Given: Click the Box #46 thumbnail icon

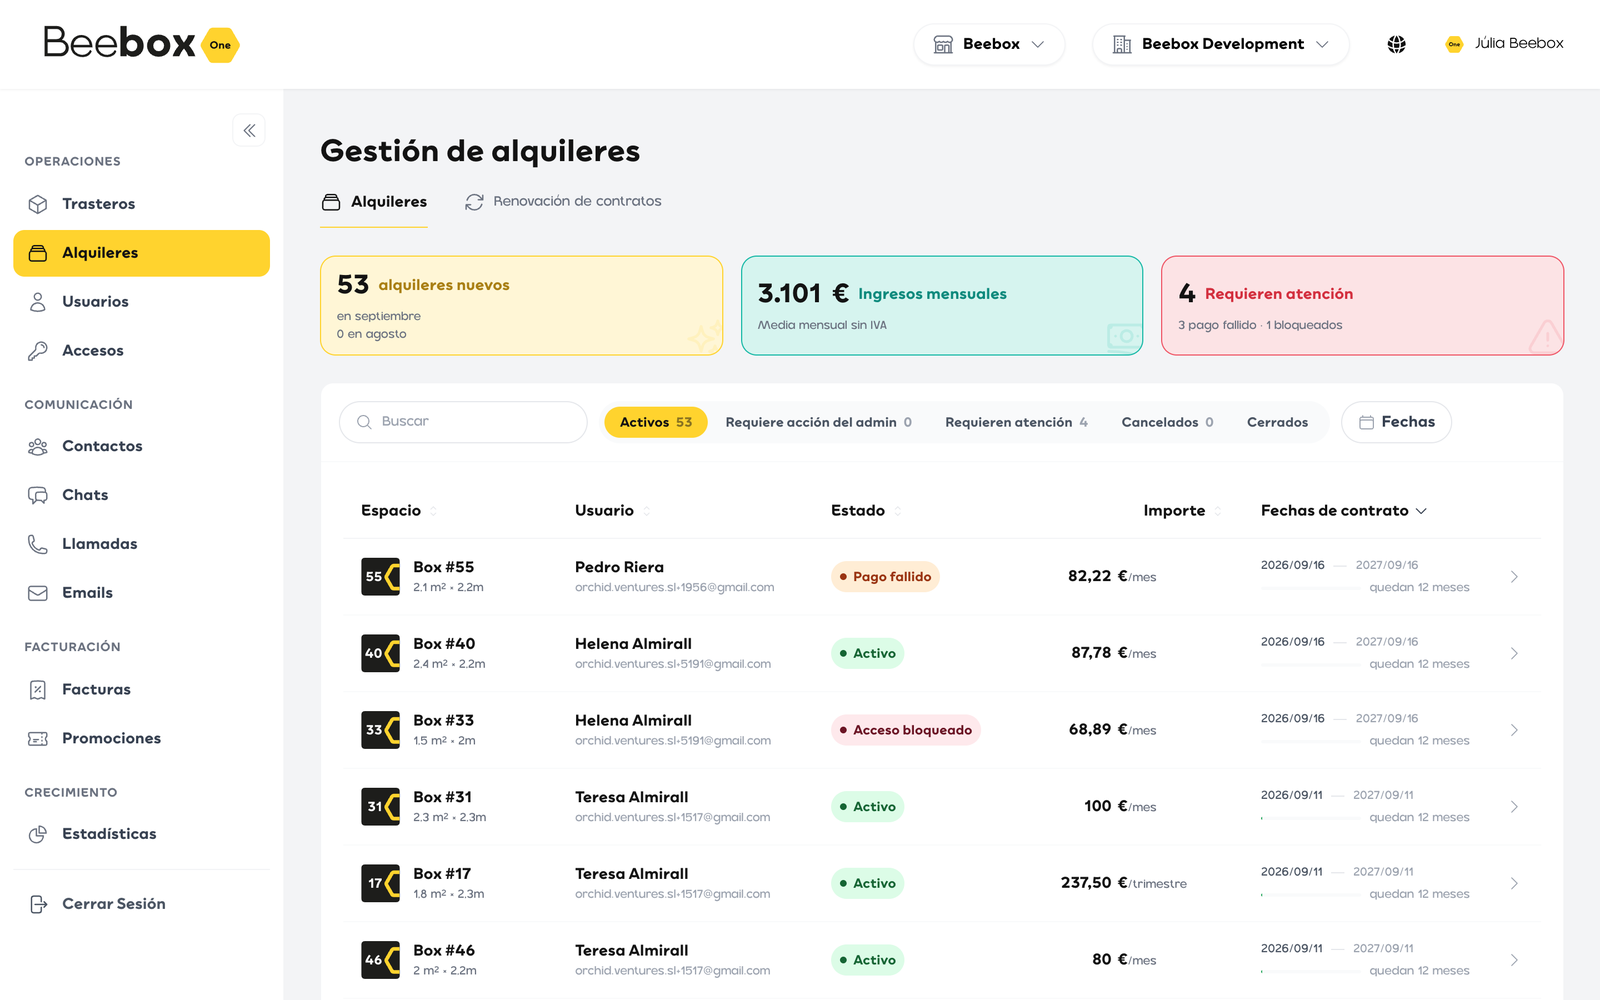Looking at the screenshot, I should click(380, 960).
